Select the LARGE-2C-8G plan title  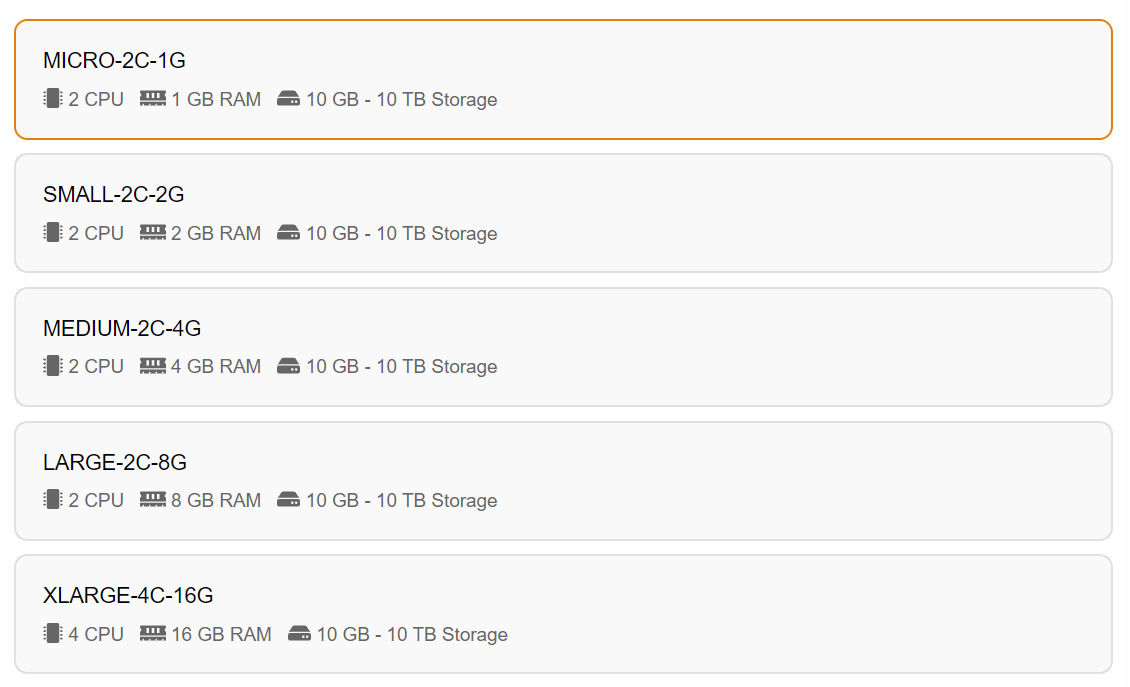tap(115, 462)
